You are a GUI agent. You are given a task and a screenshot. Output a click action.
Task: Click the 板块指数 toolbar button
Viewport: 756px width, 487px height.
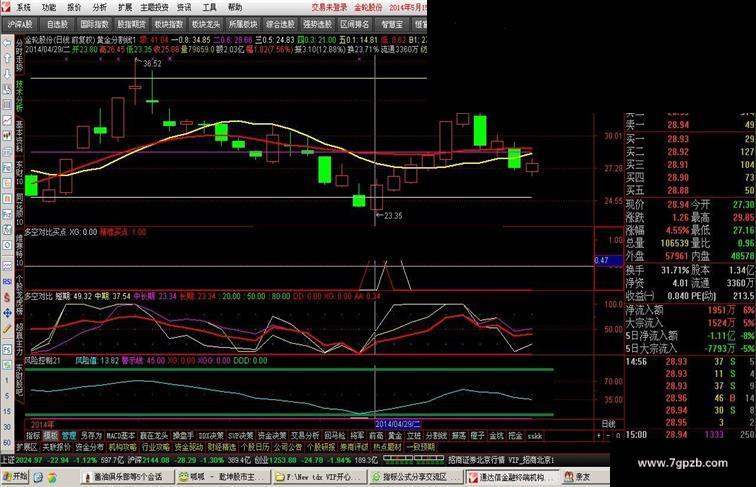[169, 24]
